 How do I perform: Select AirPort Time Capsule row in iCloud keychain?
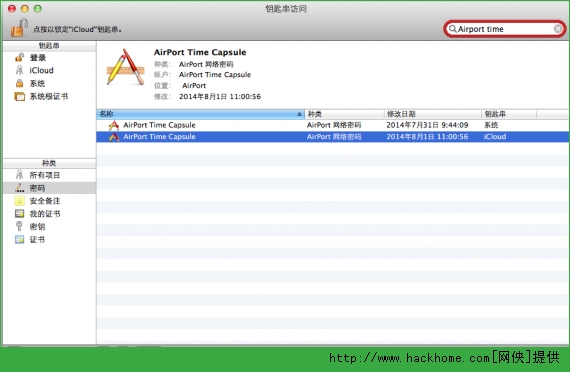[333, 137]
